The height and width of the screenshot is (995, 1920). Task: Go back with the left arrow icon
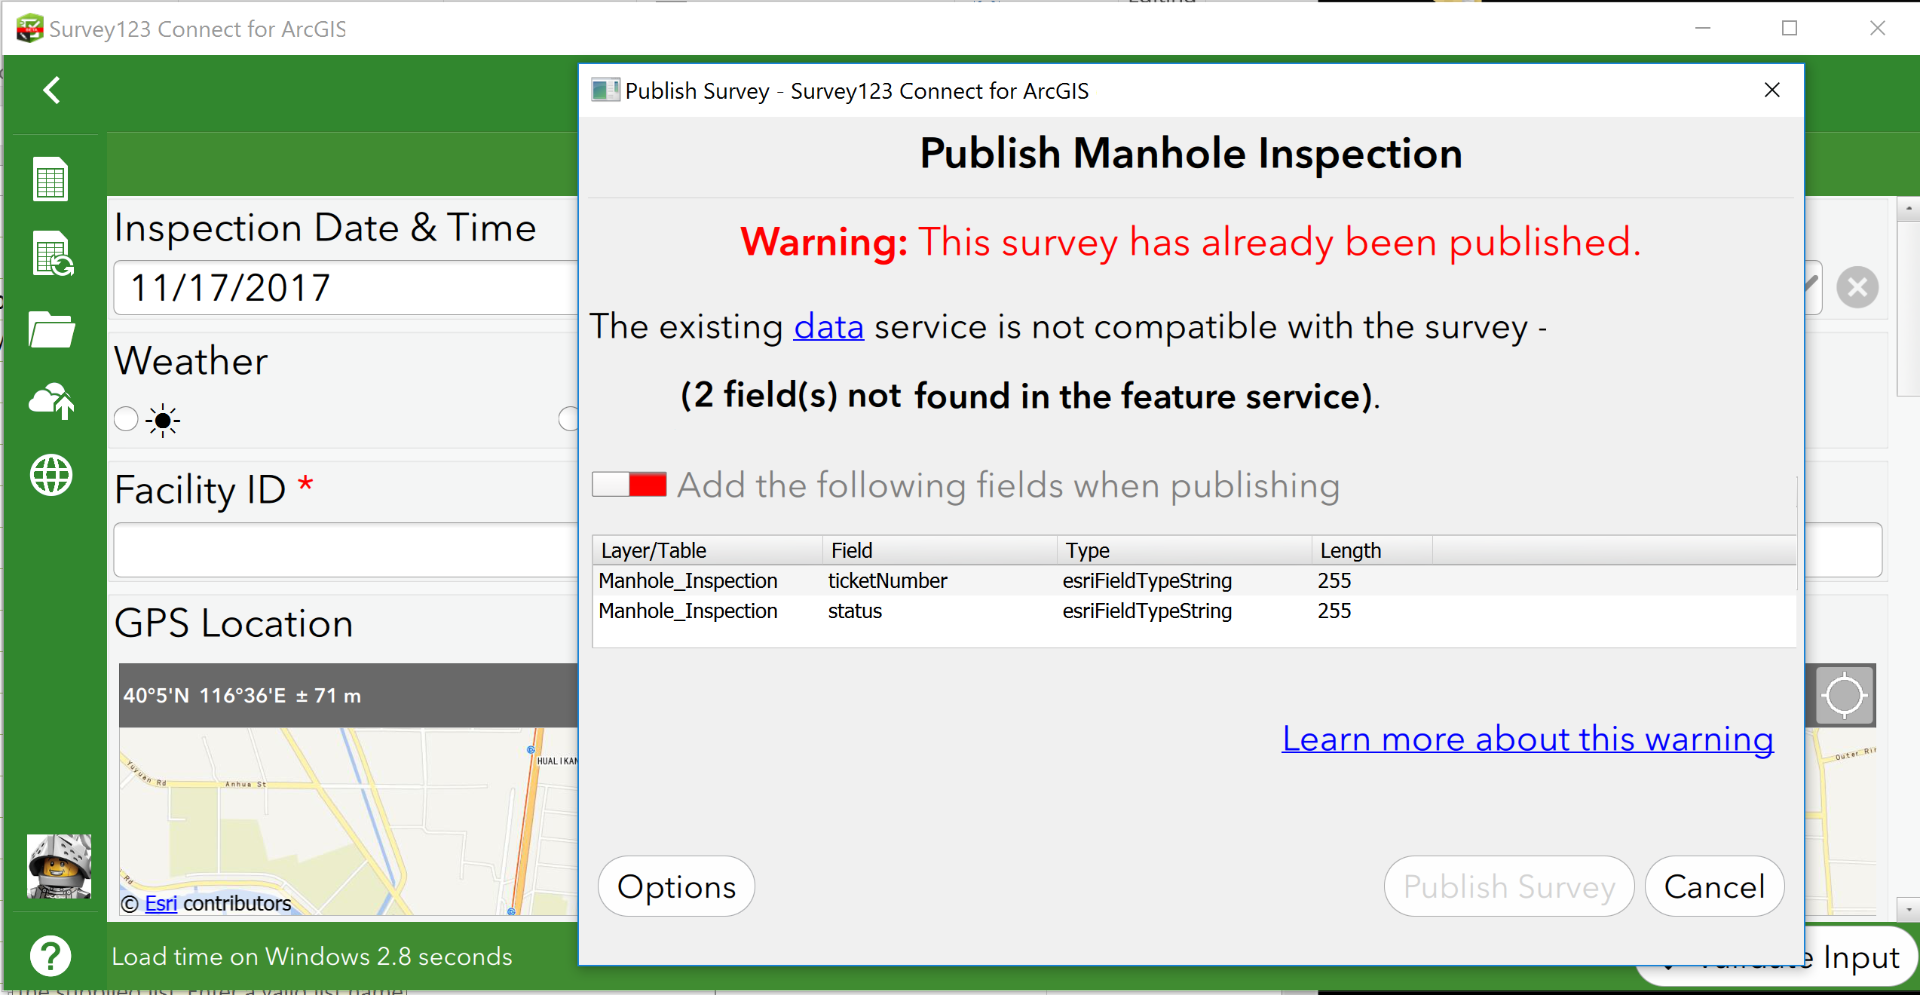pos(52,90)
